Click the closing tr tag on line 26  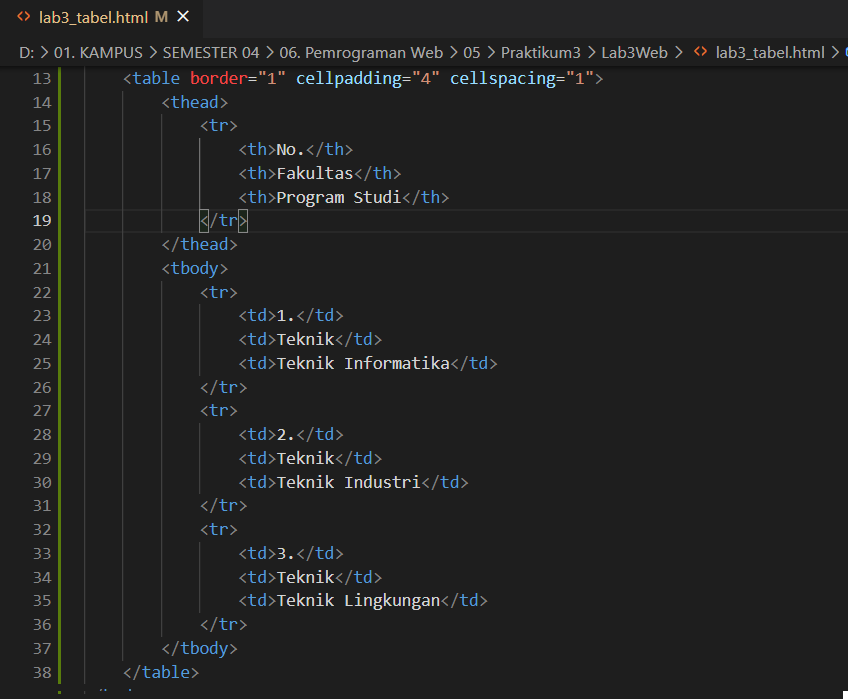click(x=224, y=387)
